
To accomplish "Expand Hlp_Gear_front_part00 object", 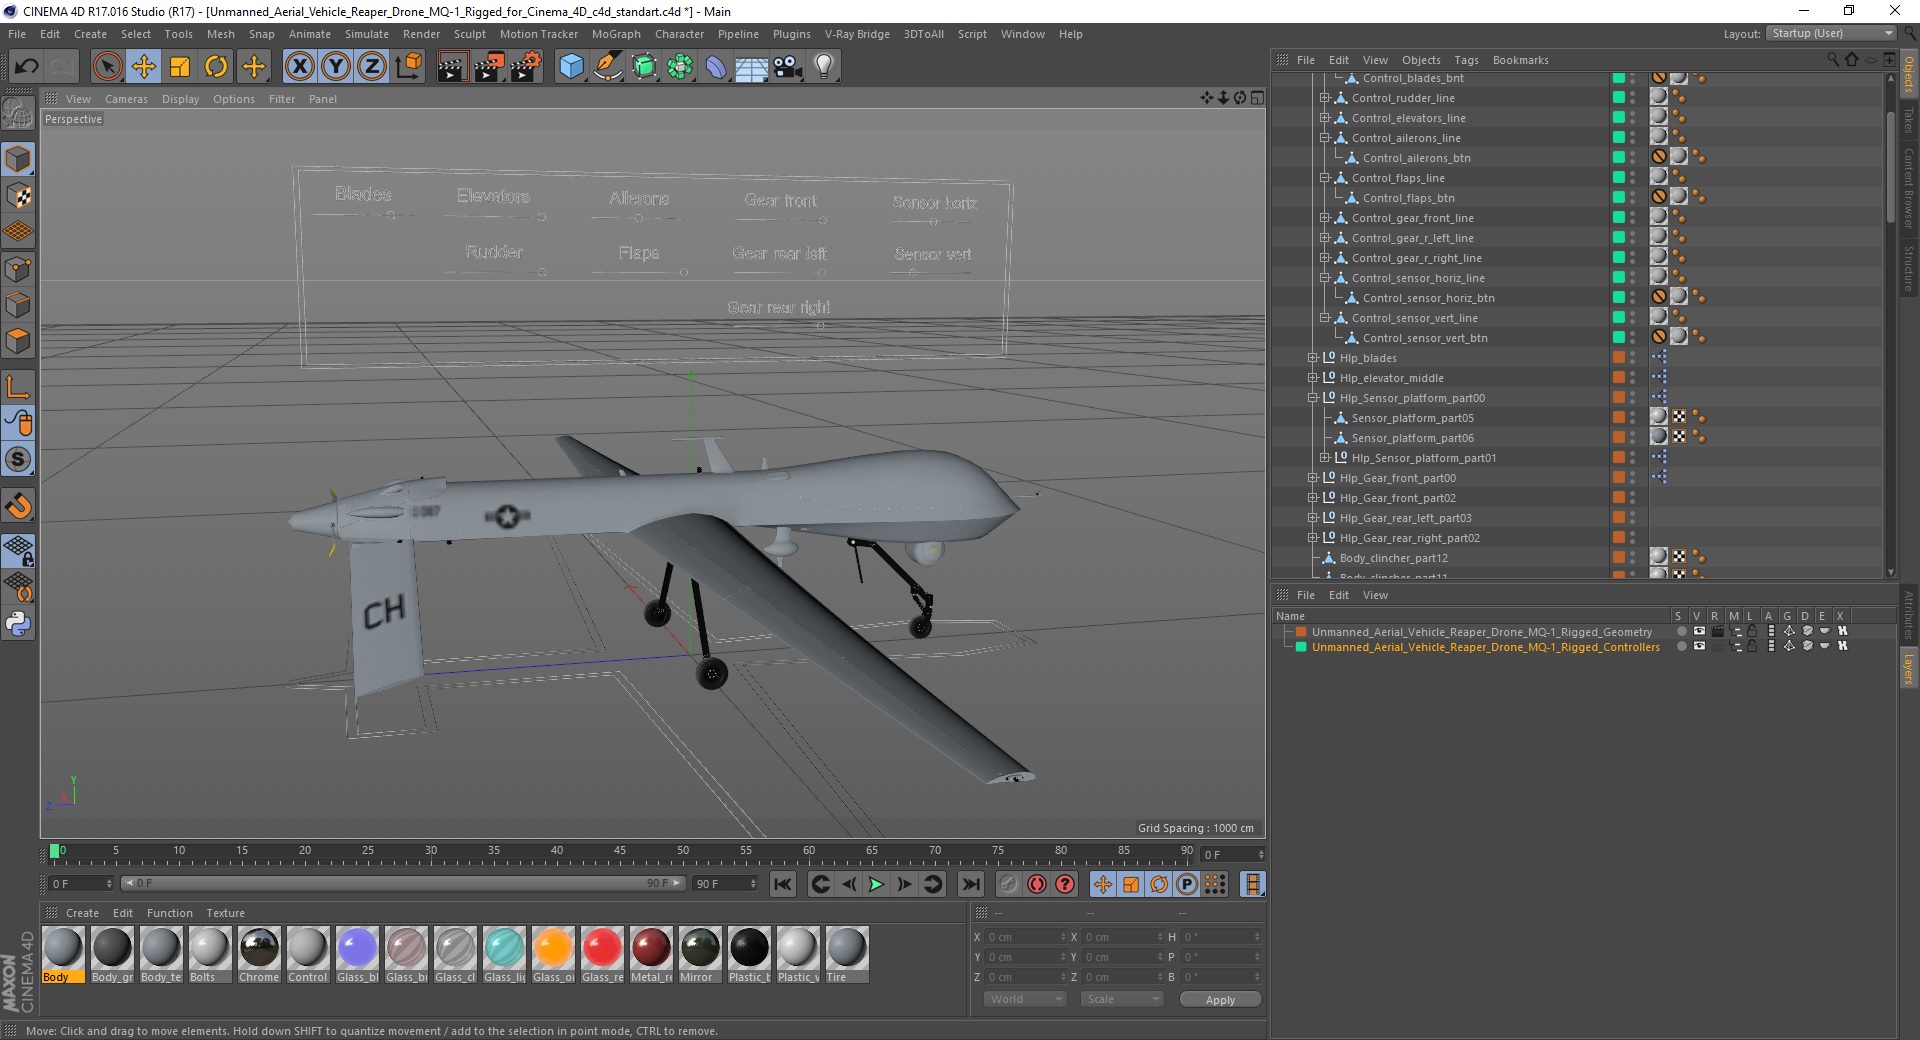I will click(x=1313, y=478).
